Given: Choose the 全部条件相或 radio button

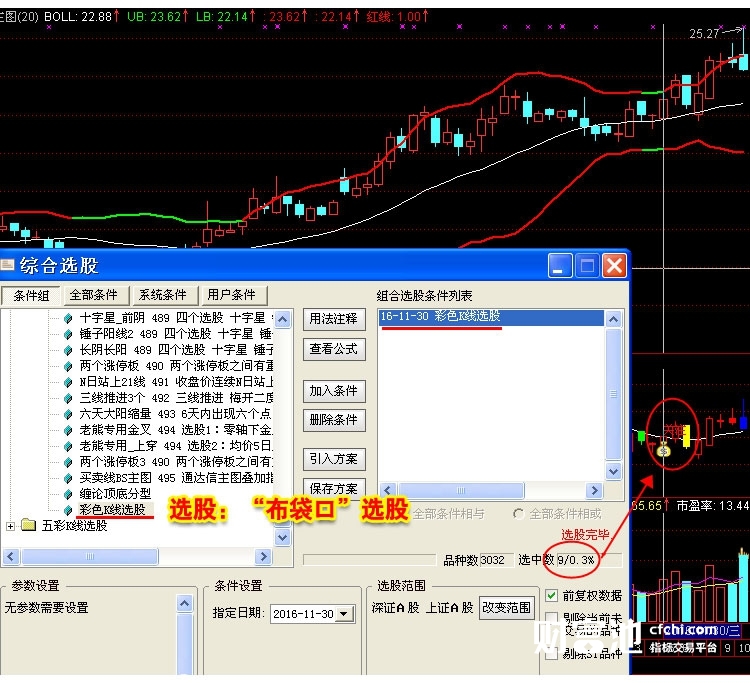Looking at the screenshot, I should click(x=518, y=514).
